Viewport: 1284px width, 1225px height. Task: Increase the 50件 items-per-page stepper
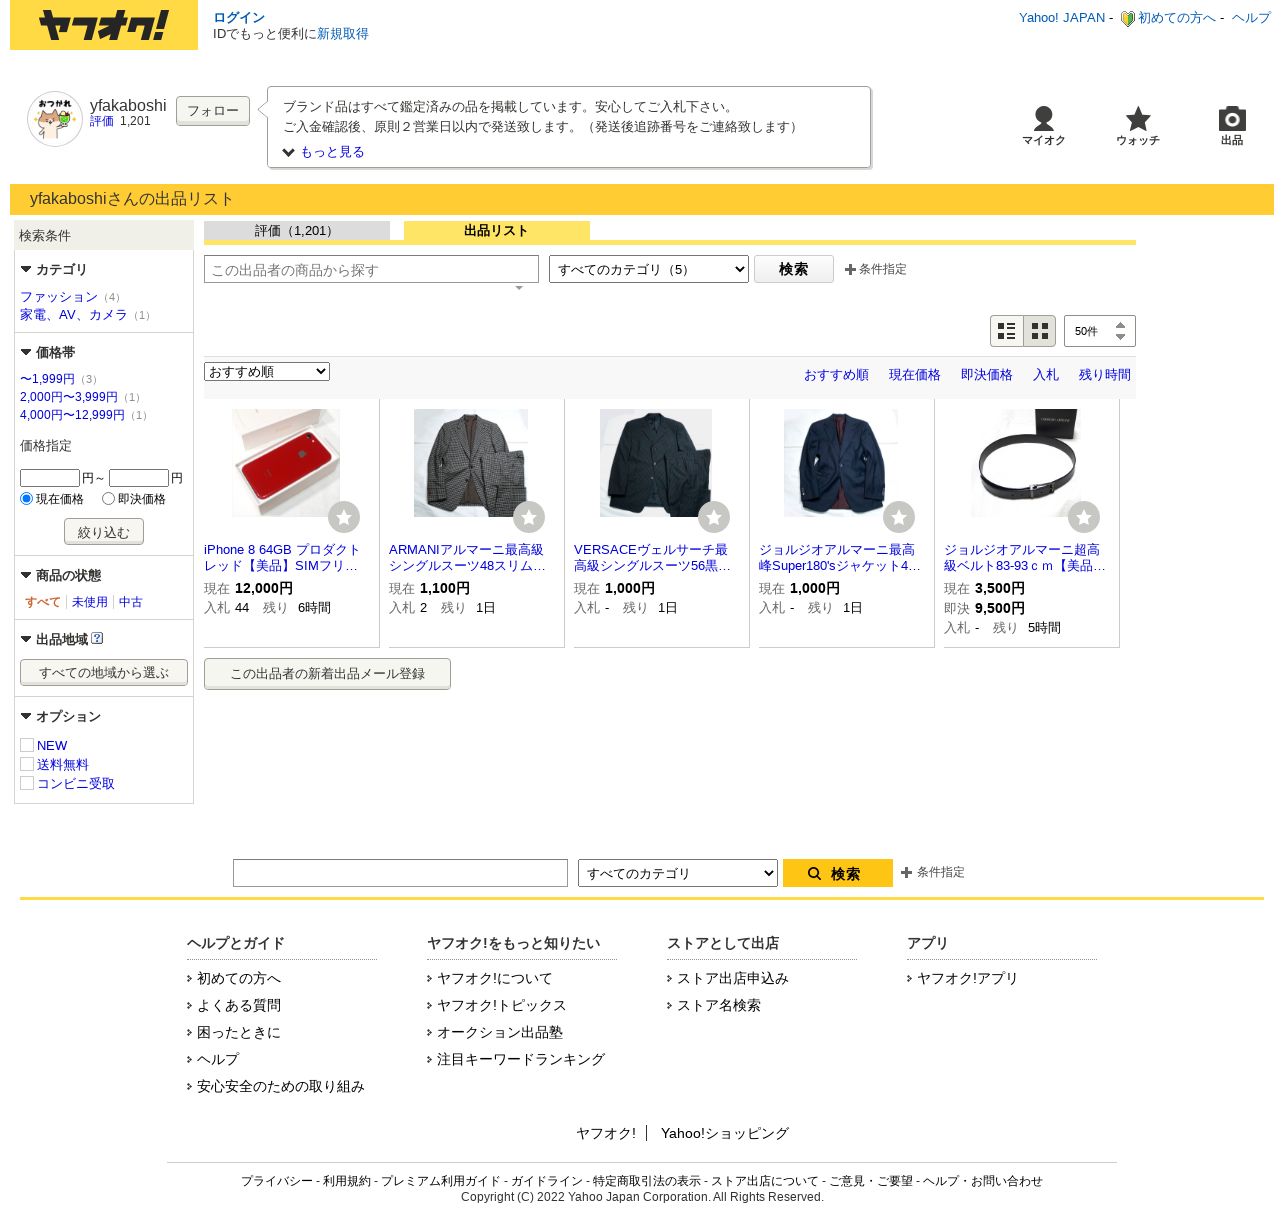click(1120, 325)
